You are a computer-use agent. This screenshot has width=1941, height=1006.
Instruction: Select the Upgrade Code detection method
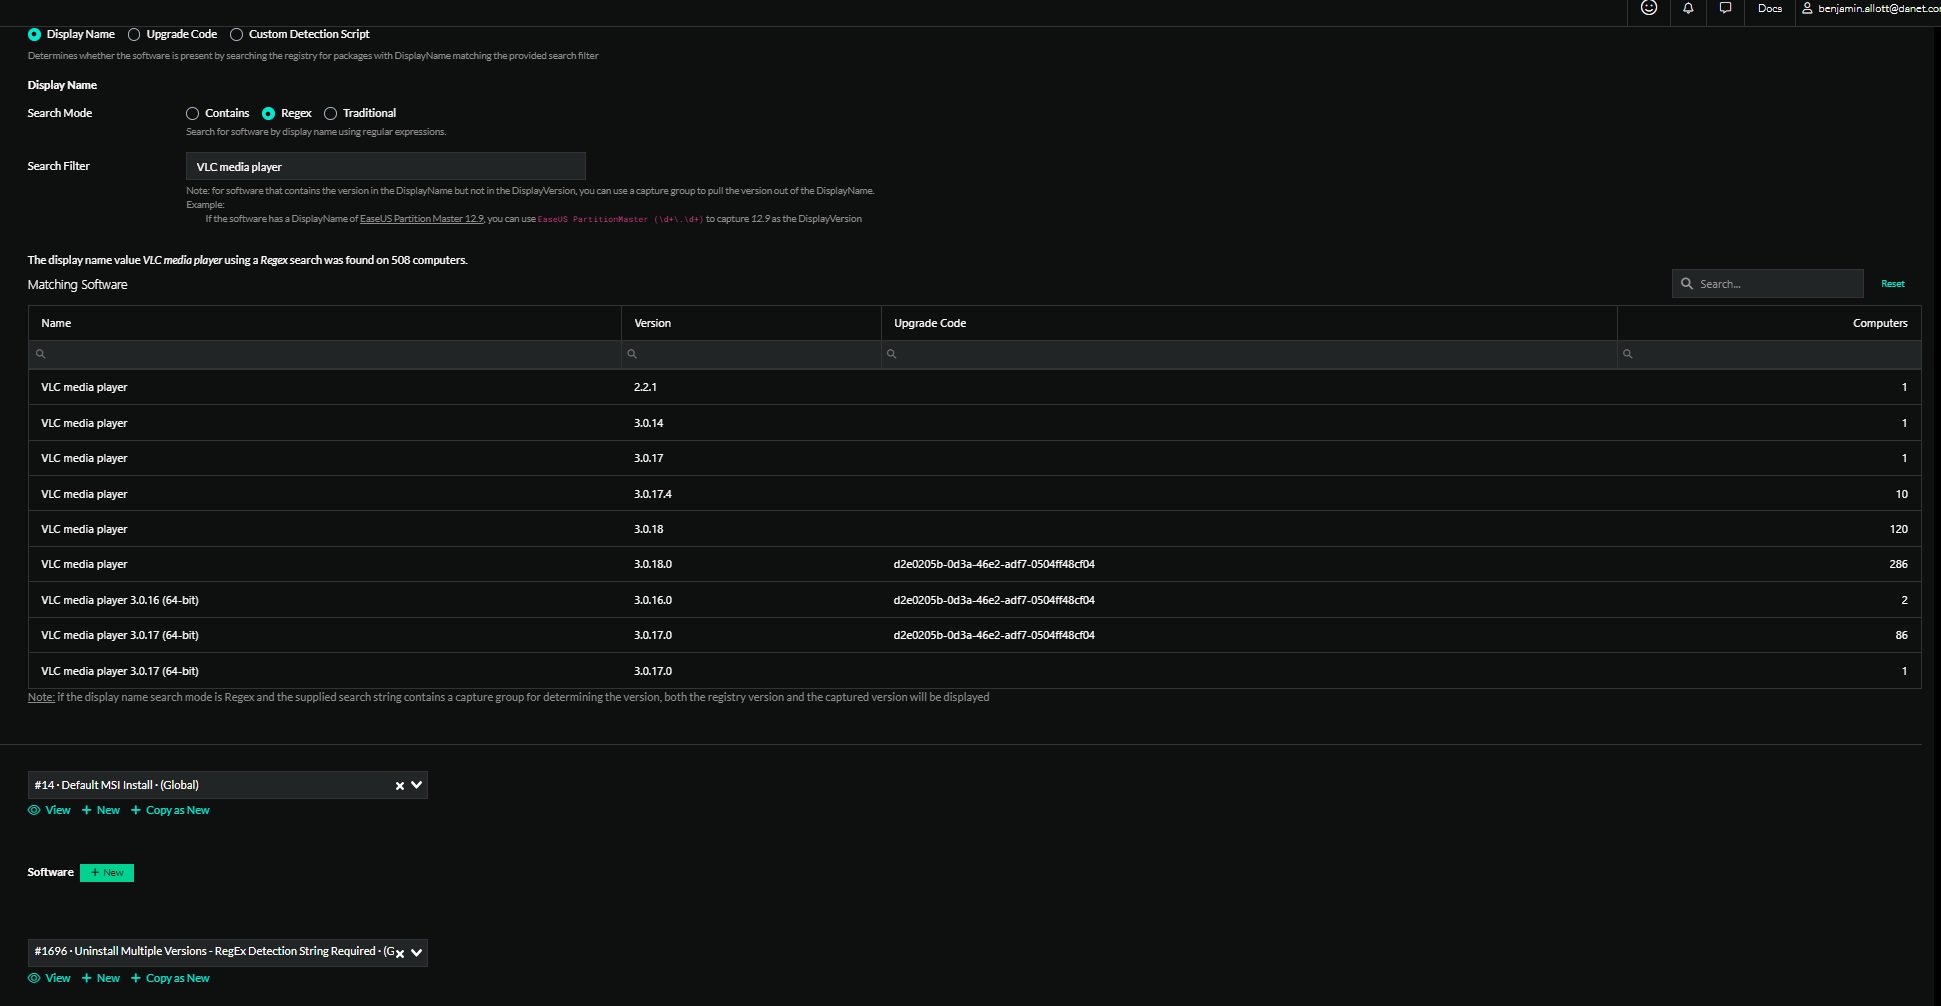point(172,34)
